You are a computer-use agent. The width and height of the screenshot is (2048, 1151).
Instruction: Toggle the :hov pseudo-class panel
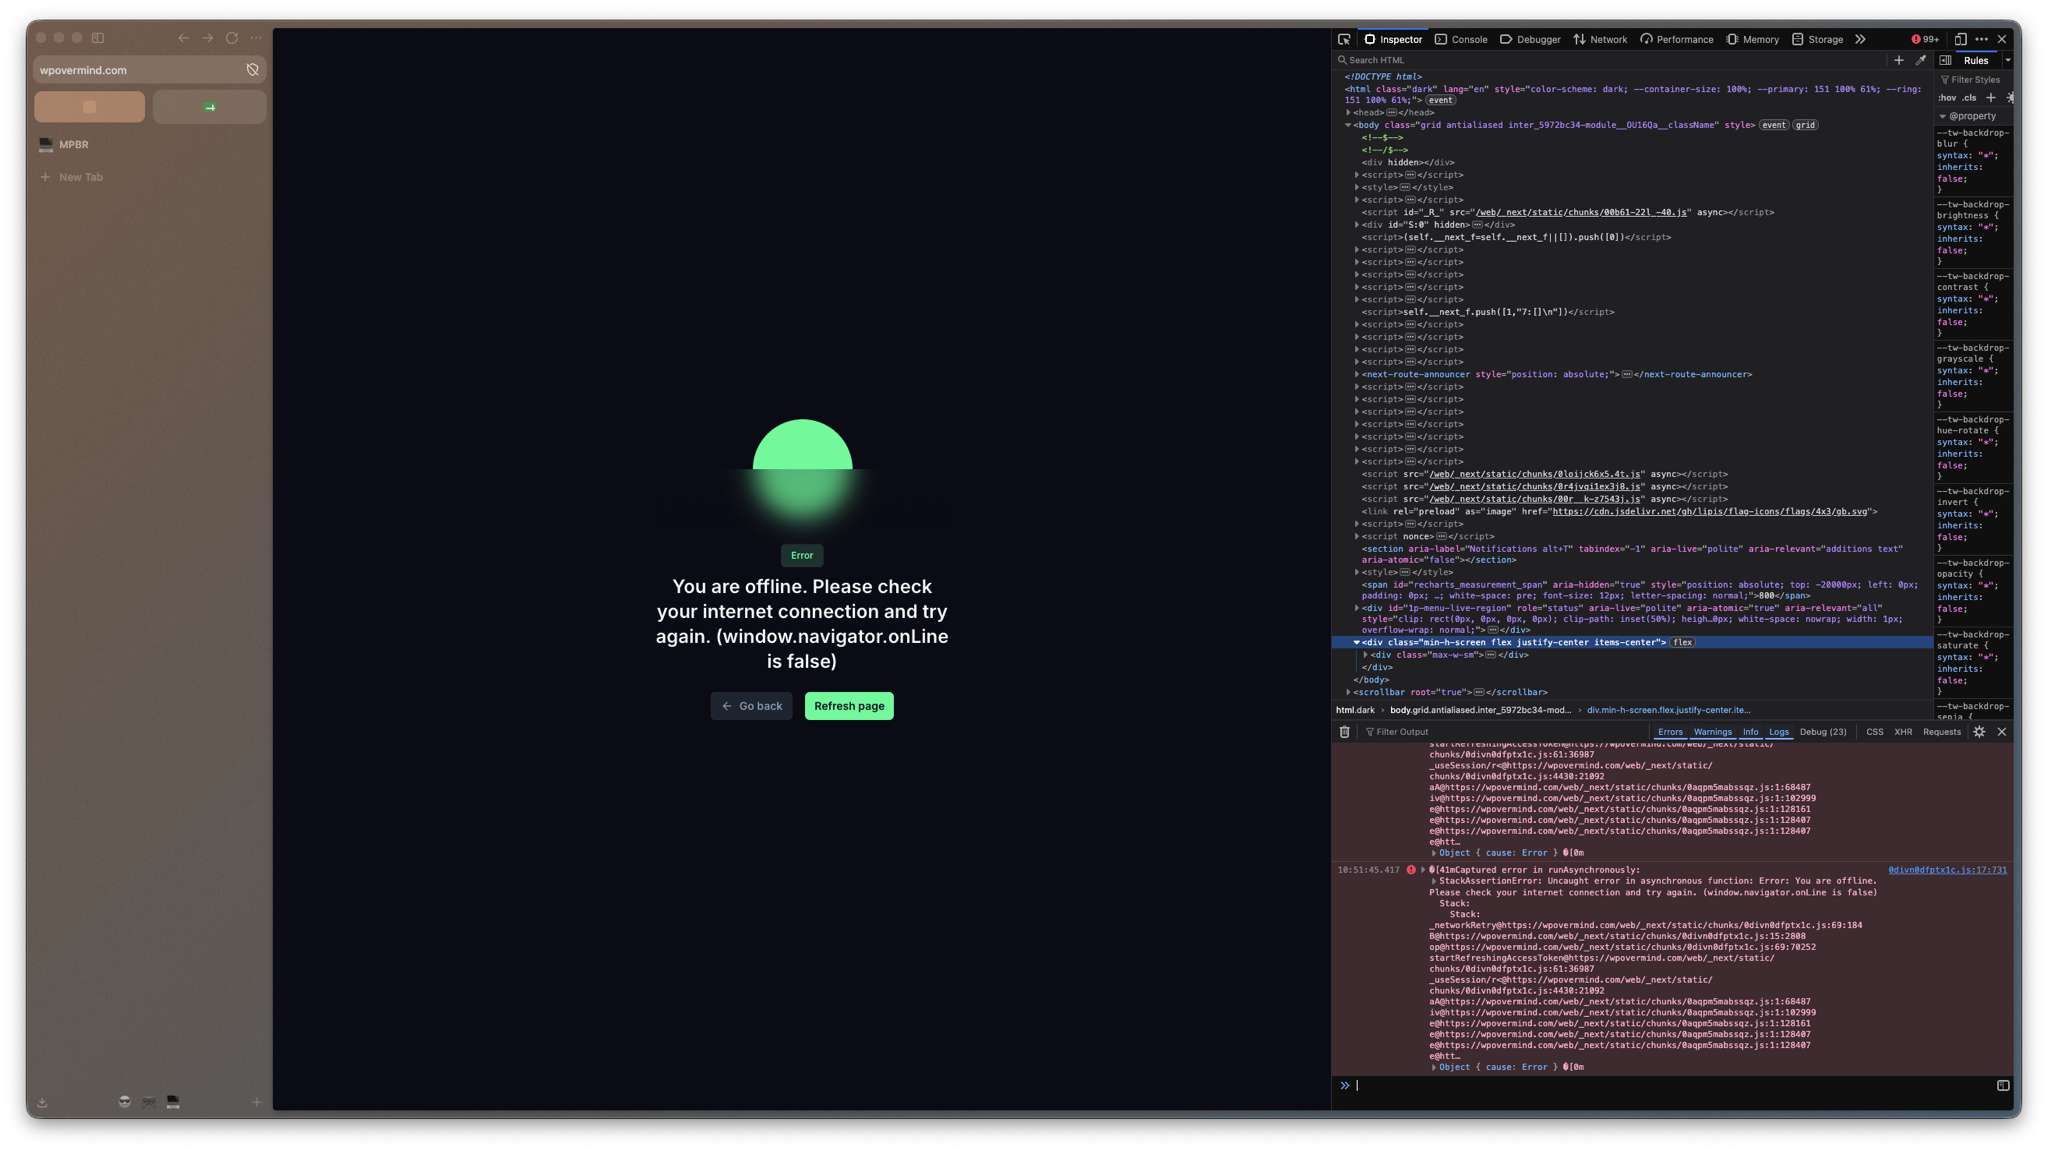coord(1947,98)
